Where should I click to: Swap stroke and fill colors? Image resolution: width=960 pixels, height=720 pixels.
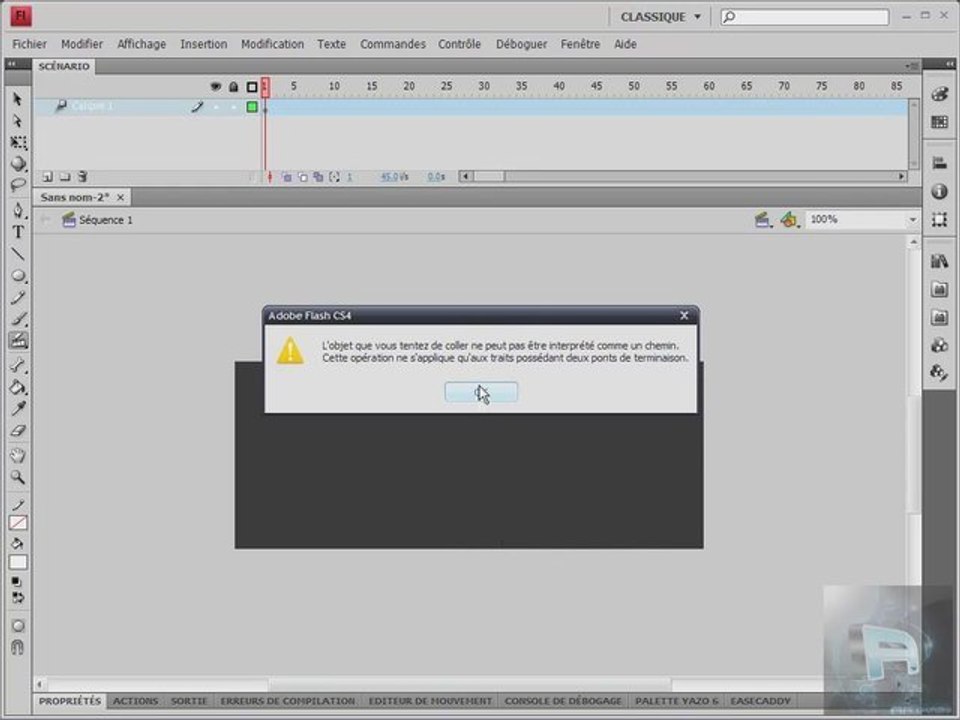click(18, 598)
